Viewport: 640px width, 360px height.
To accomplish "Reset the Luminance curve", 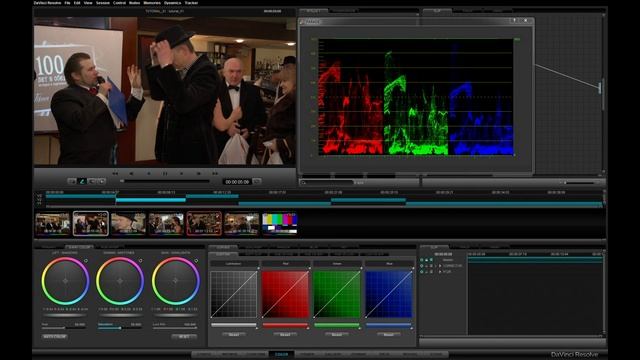I will pos(234,334).
